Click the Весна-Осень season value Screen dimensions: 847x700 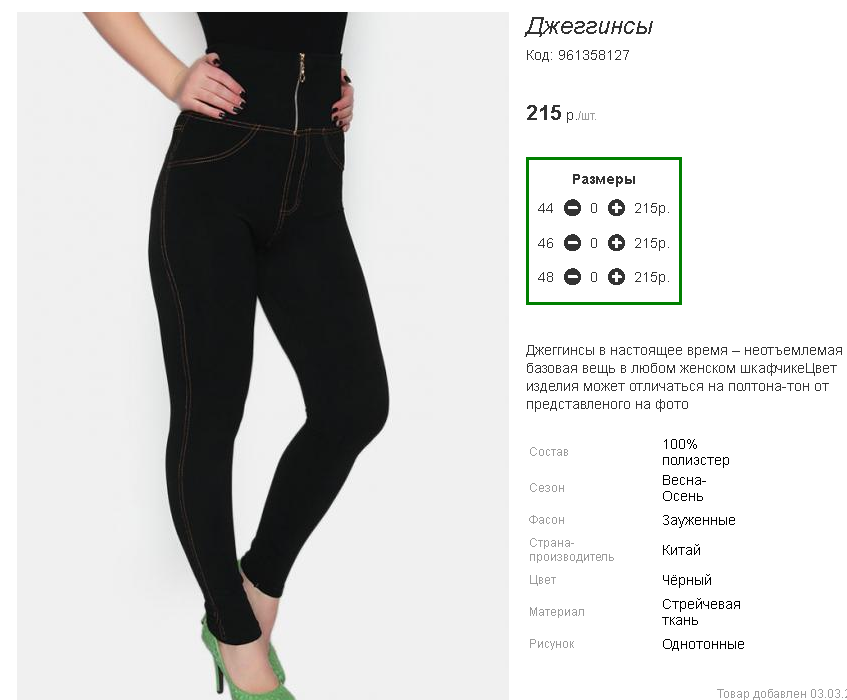[x=684, y=488]
